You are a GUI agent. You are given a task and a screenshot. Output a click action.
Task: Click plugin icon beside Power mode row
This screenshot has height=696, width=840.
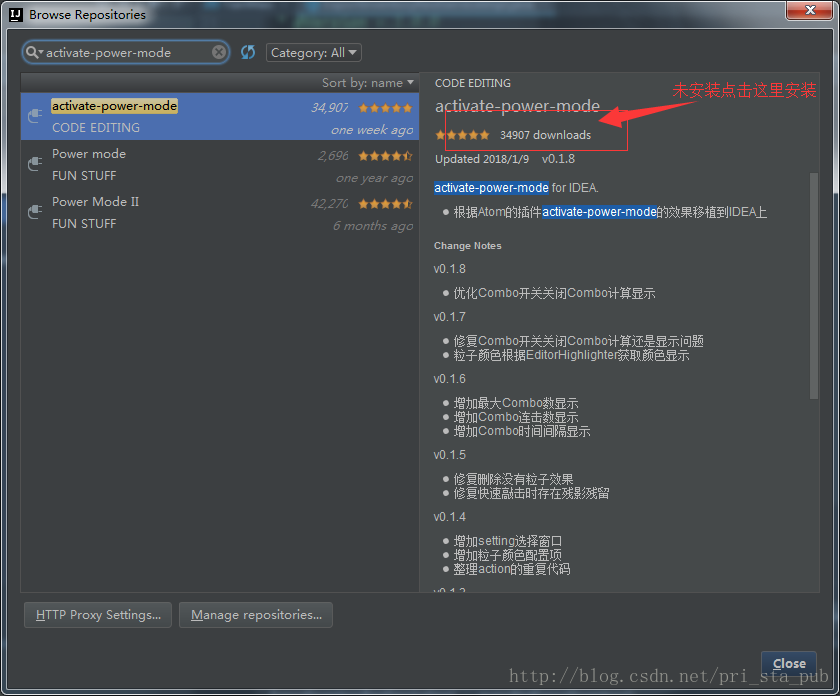point(35,163)
